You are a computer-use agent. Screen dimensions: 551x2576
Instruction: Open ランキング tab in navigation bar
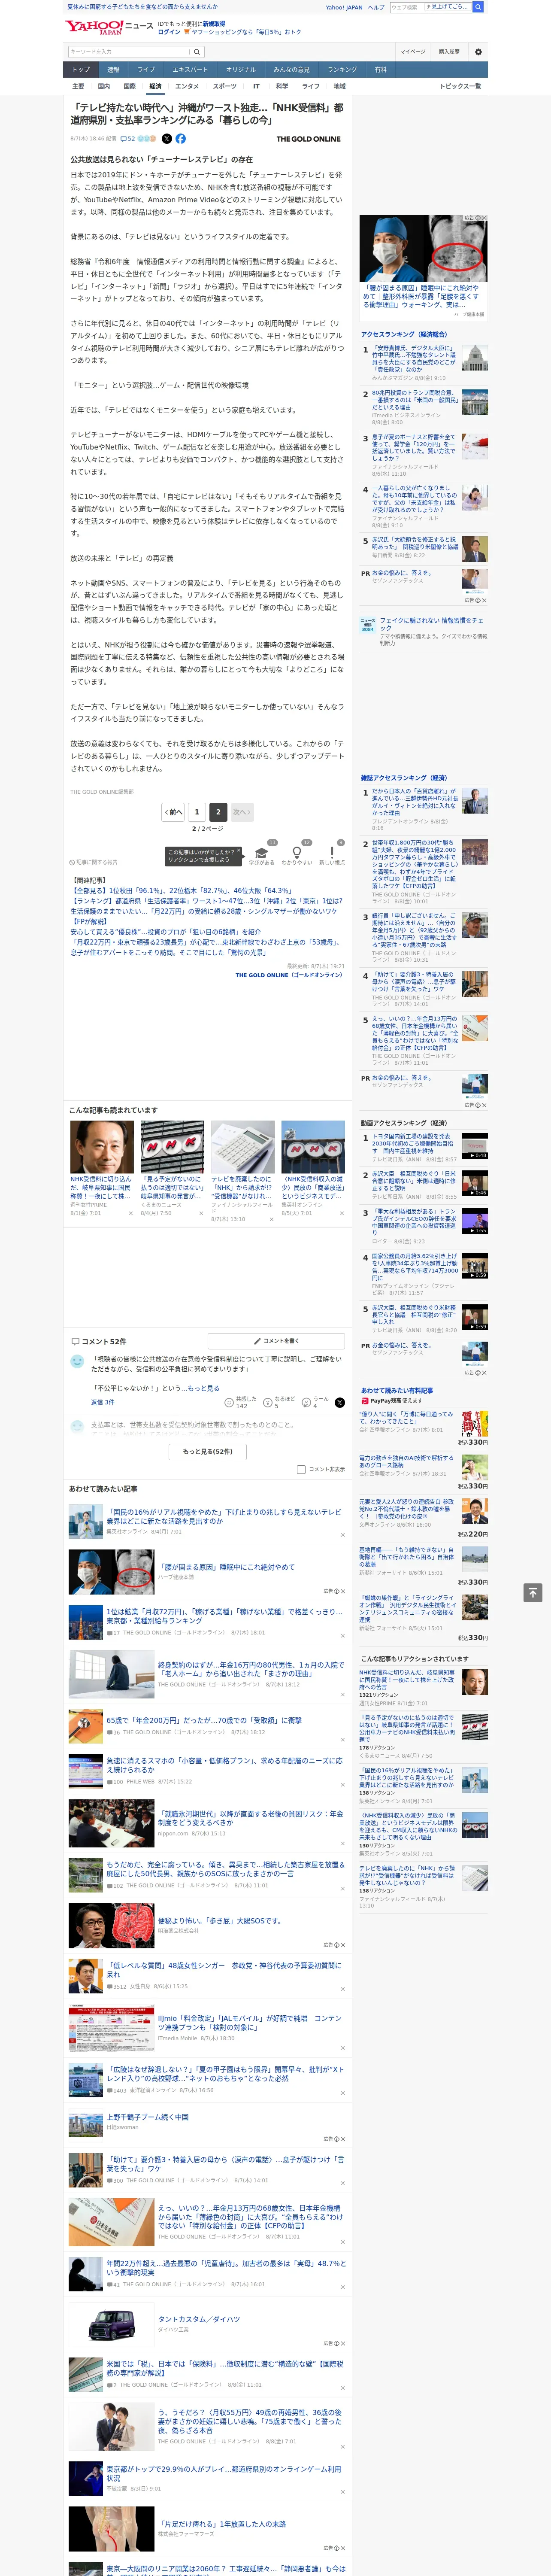click(342, 70)
